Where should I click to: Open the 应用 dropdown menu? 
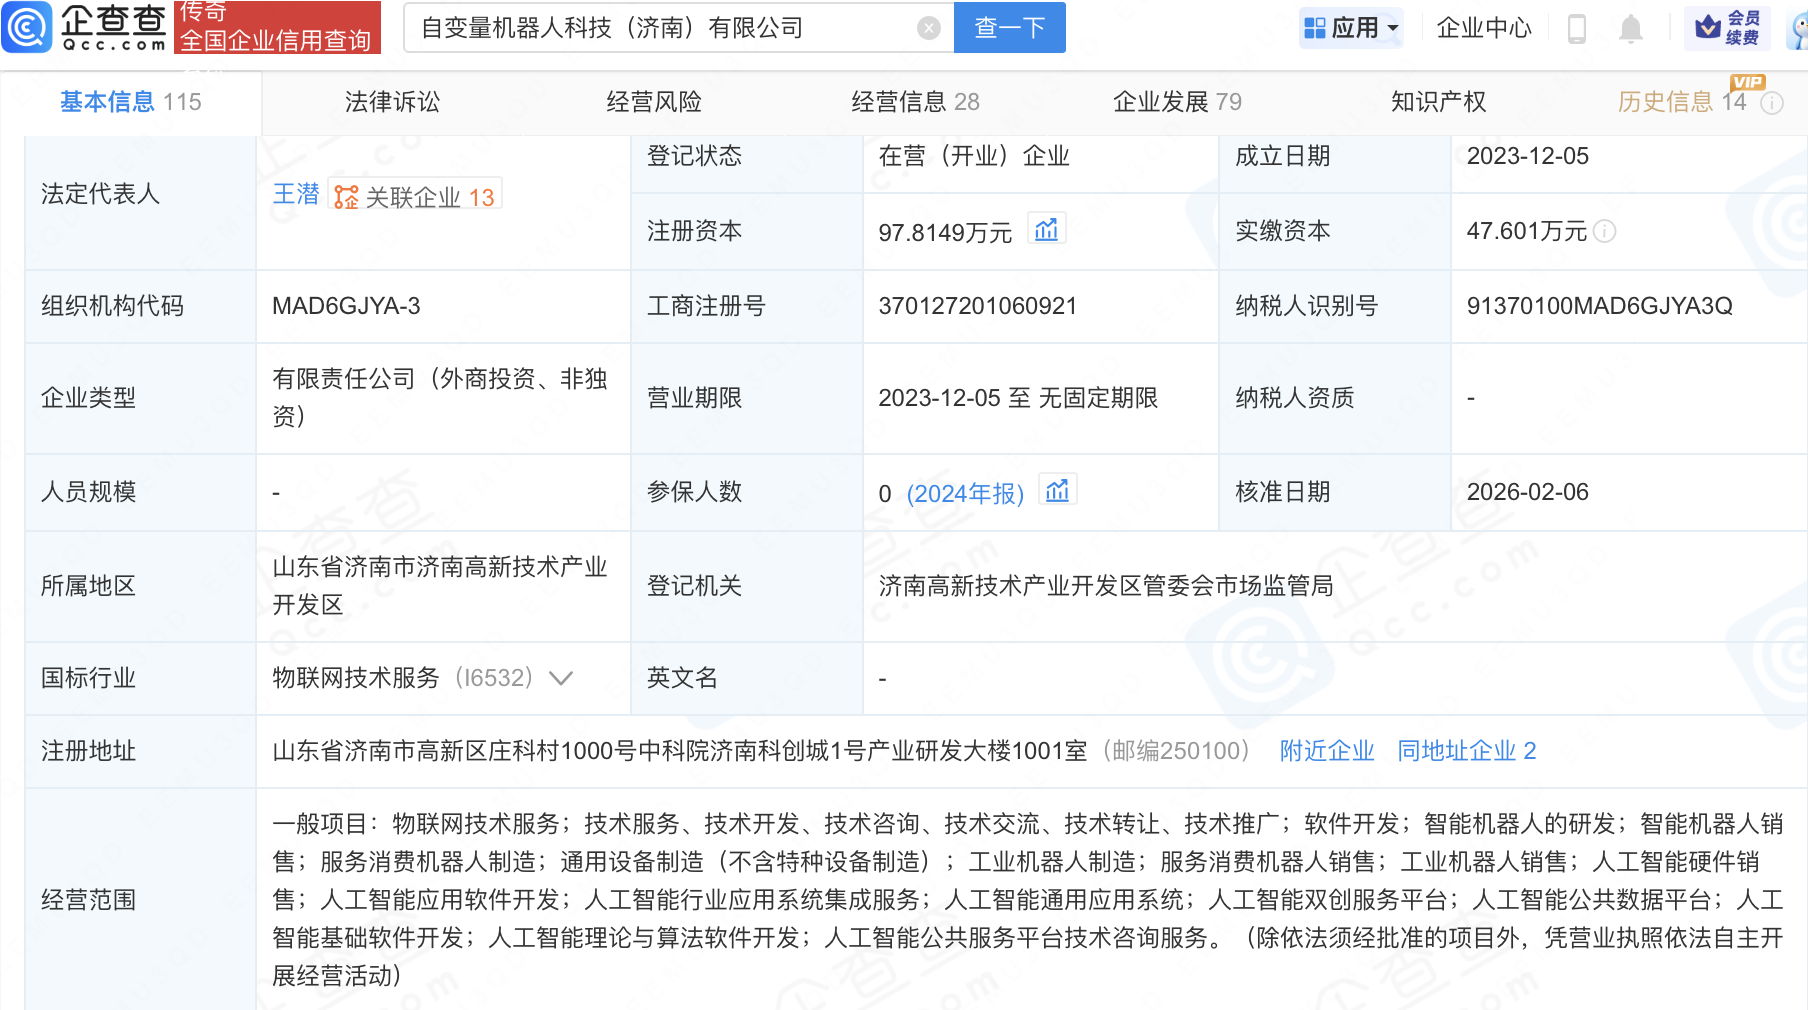pyautogui.click(x=1352, y=28)
